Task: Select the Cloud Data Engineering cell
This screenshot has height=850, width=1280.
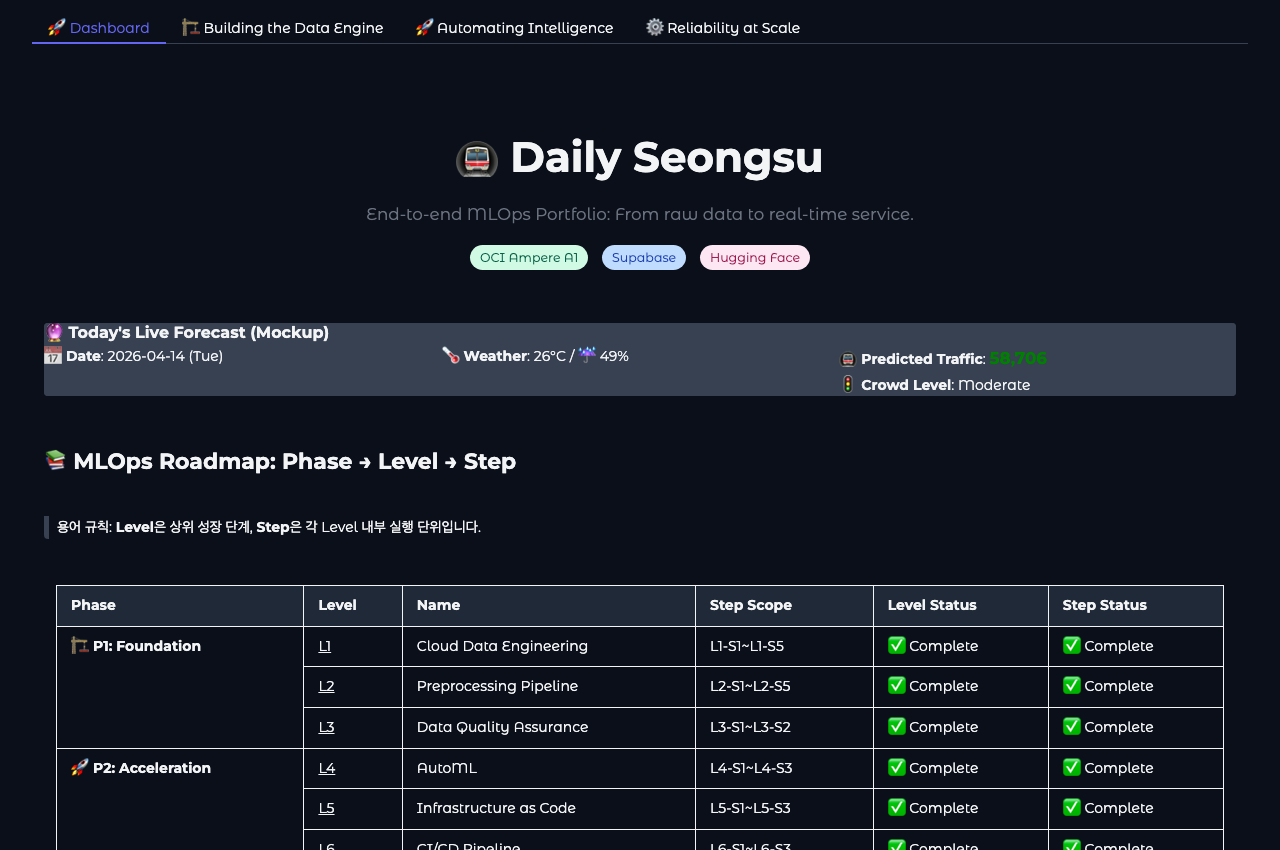Action: point(549,647)
